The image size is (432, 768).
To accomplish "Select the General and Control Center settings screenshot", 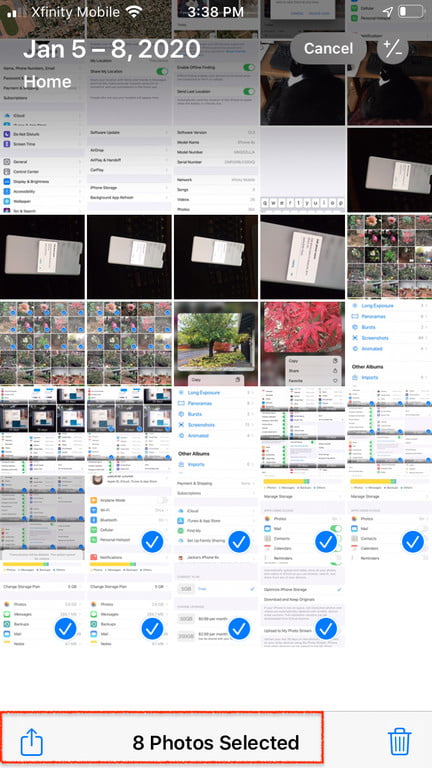I will click(x=42, y=169).
